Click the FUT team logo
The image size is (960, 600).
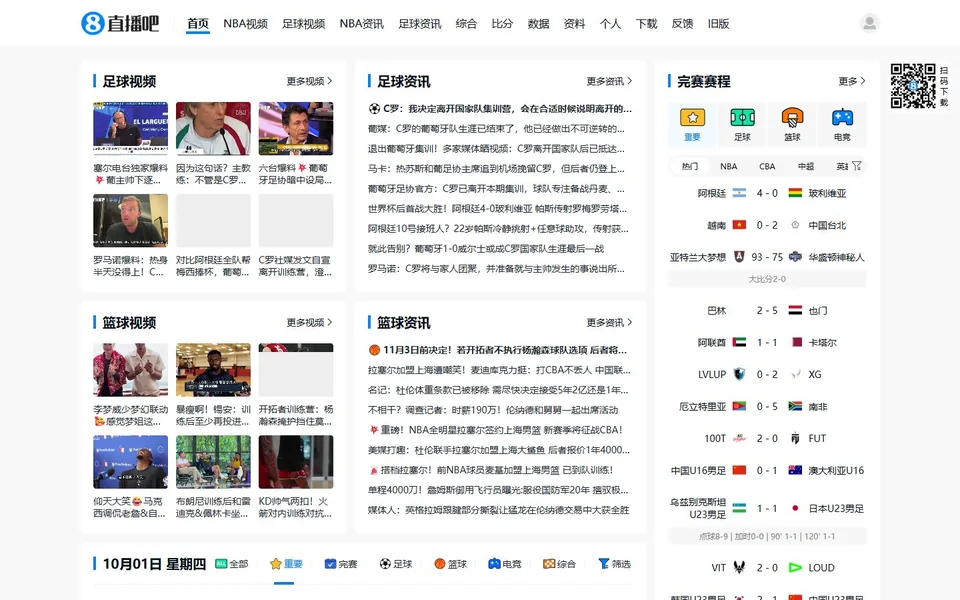coord(795,438)
